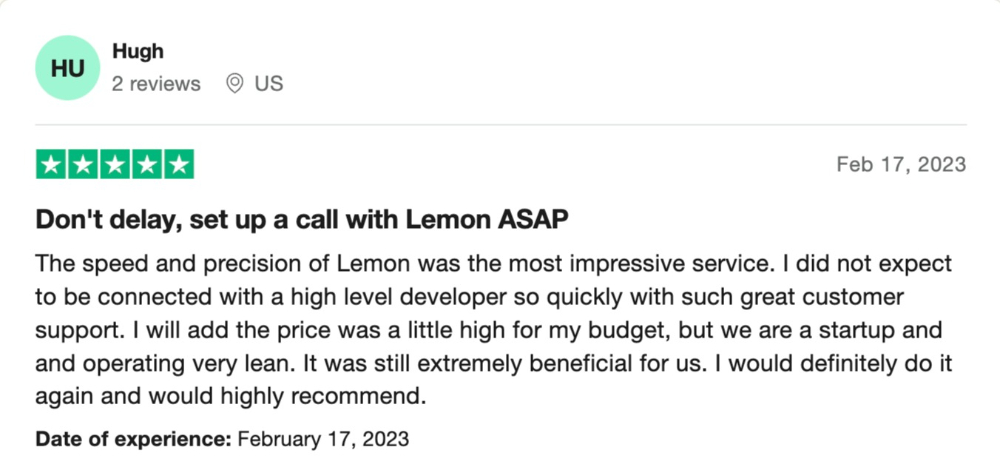Select the fifth rating star
1000x470 pixels.
[179, 165]
